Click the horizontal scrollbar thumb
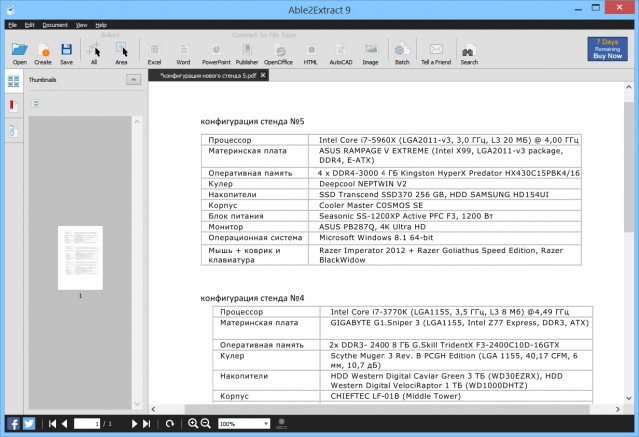 tap(387, 409)
